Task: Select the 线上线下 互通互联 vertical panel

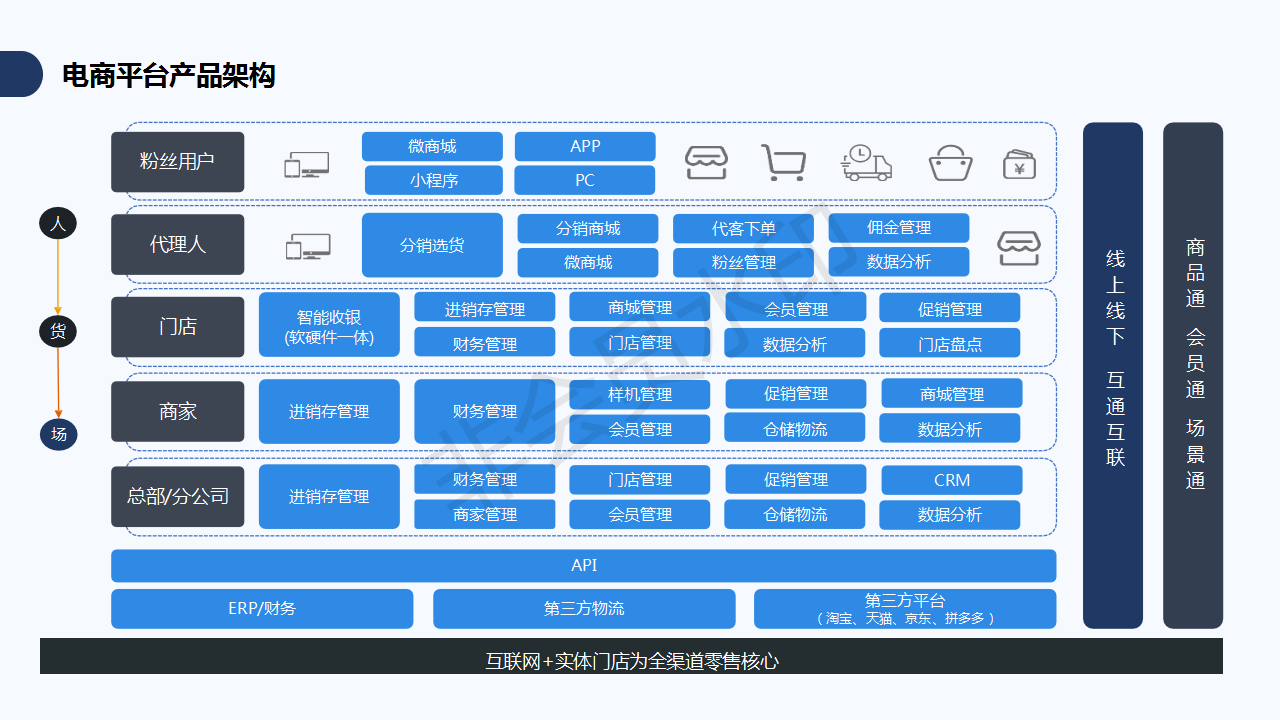Action: point(1113,375)
